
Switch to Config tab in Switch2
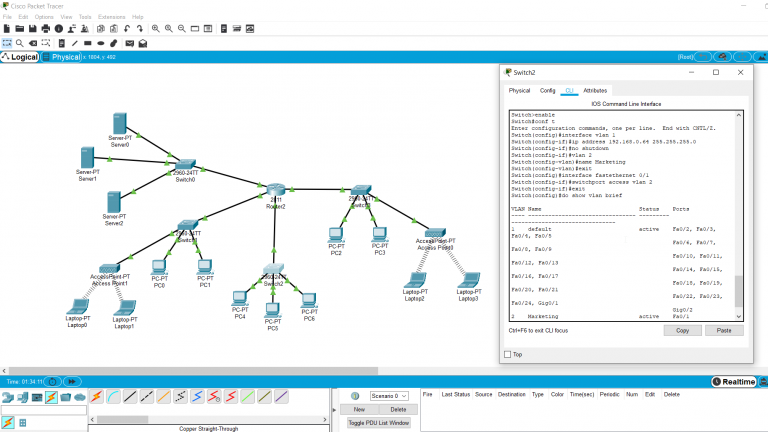tap(548, 91)
